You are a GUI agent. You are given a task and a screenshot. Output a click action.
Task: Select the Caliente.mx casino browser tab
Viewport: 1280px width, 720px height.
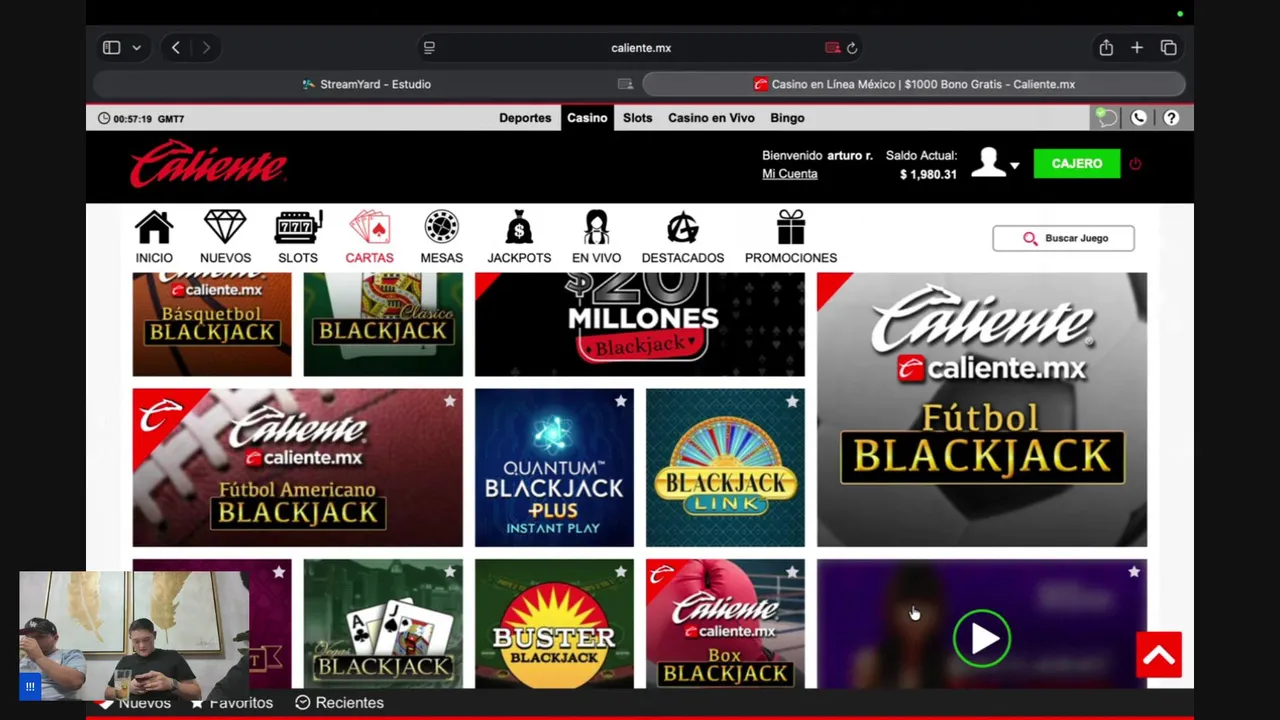(x=914, y=84)
